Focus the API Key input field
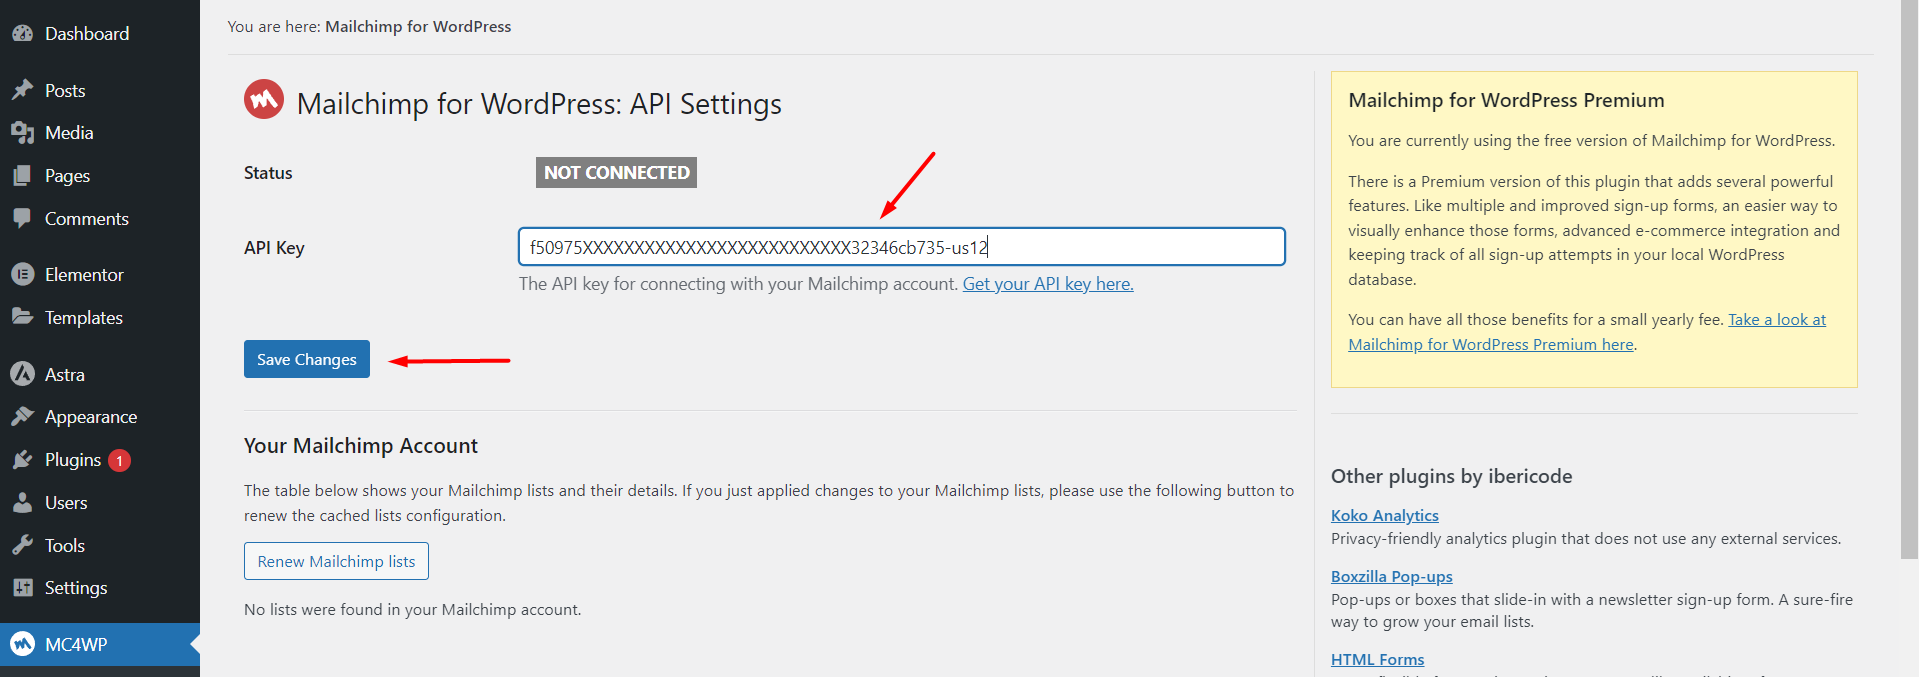Viewport: 1919px width, 677px height. click(900, 247)
